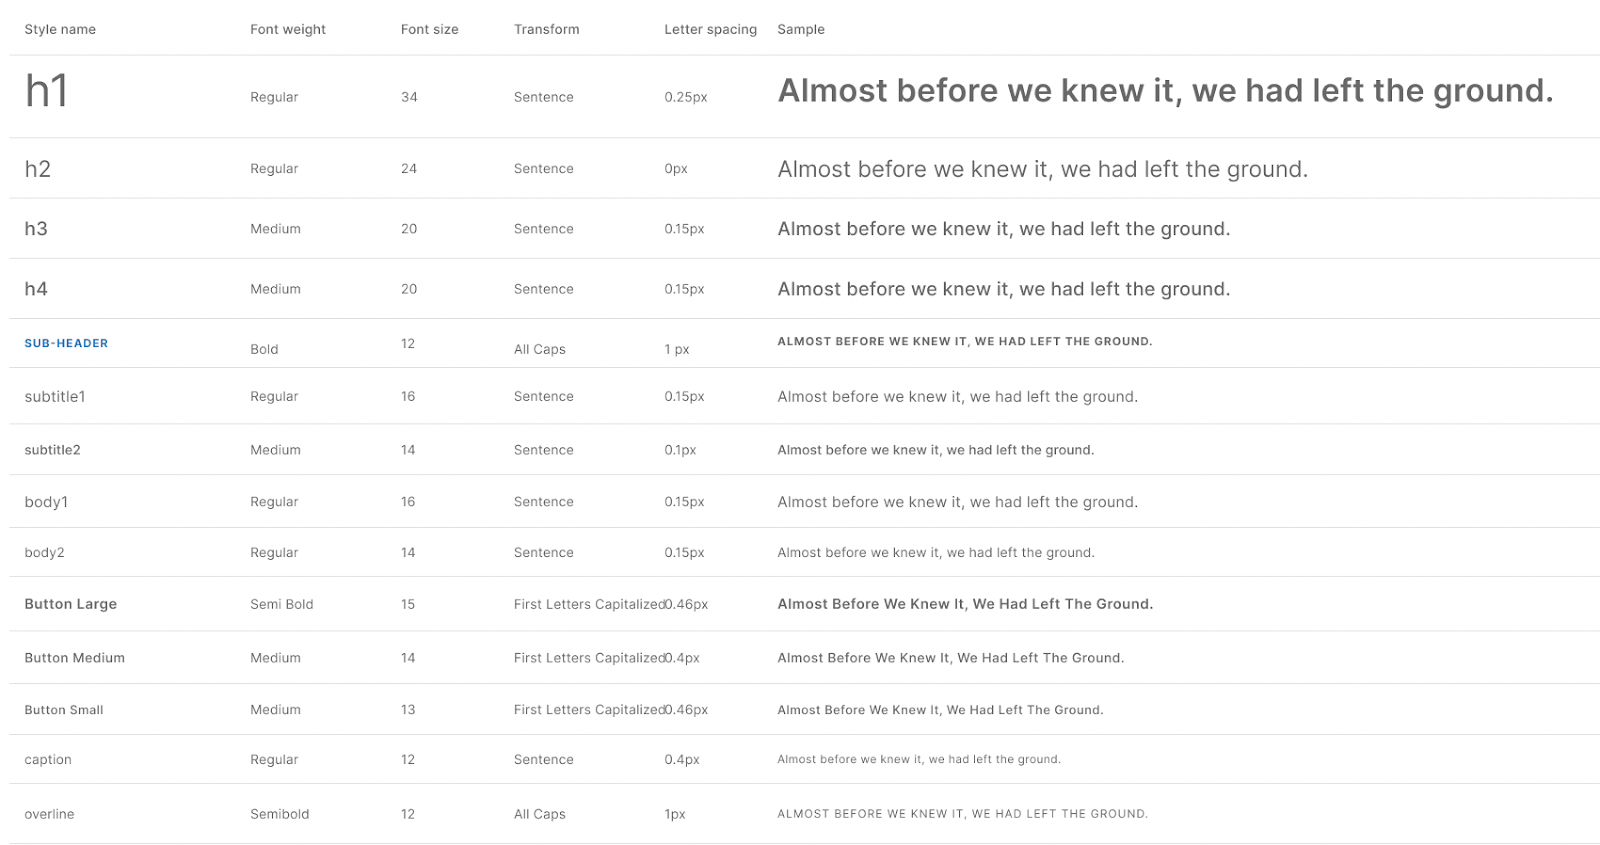
Task: Click the Font size column header
Action: pos(429,29)
